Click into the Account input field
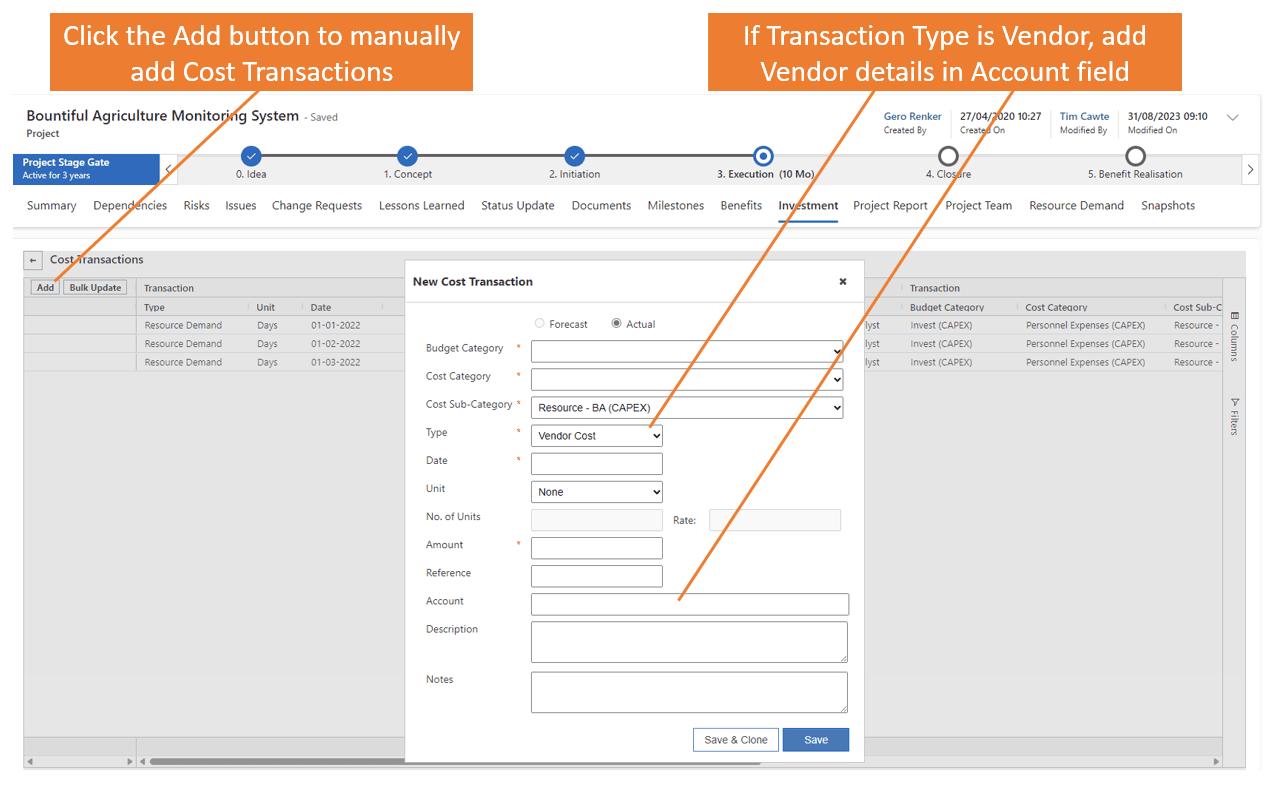The height and width of the screenshot is (787, 1282). coord(689,604)
